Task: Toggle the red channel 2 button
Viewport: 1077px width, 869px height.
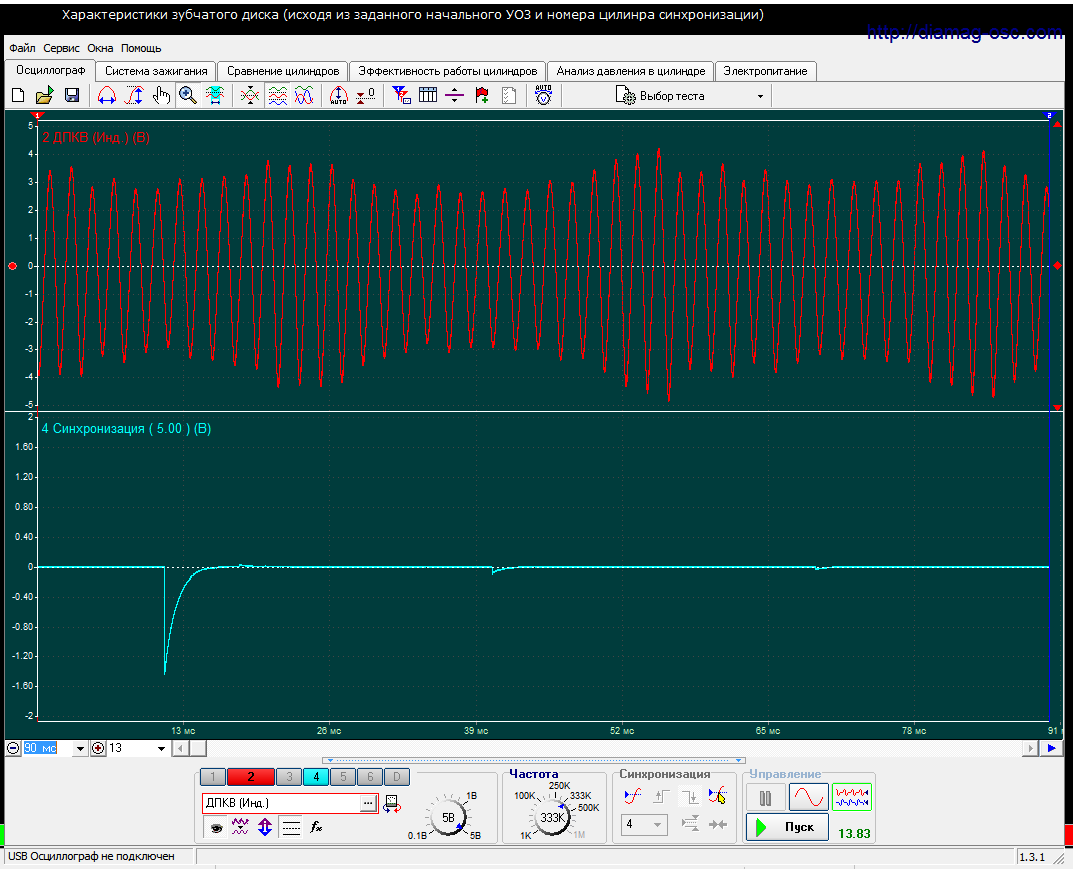Action: coord(251,777)
